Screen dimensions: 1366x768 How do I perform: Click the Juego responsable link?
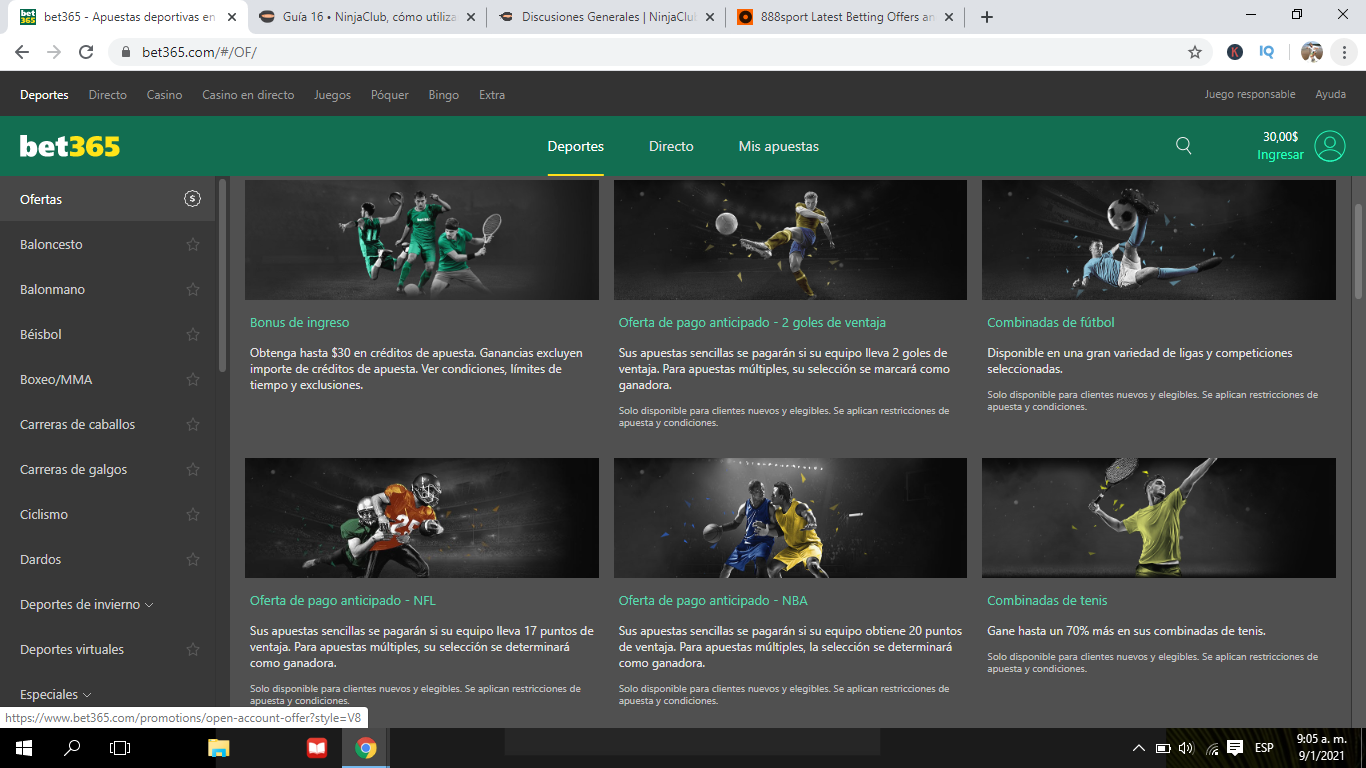pos(1250,95)
